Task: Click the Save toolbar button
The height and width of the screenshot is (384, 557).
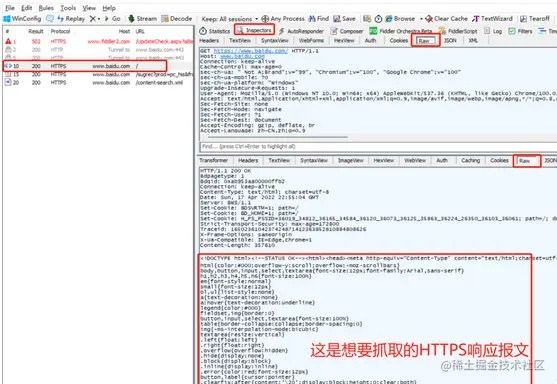Action: tap(344, 18)
